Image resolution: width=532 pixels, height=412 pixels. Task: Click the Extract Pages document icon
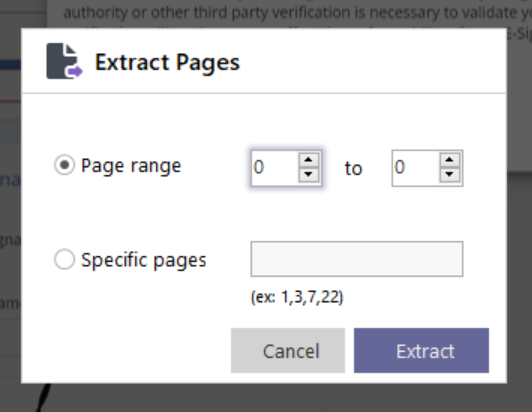pos(64,61)
